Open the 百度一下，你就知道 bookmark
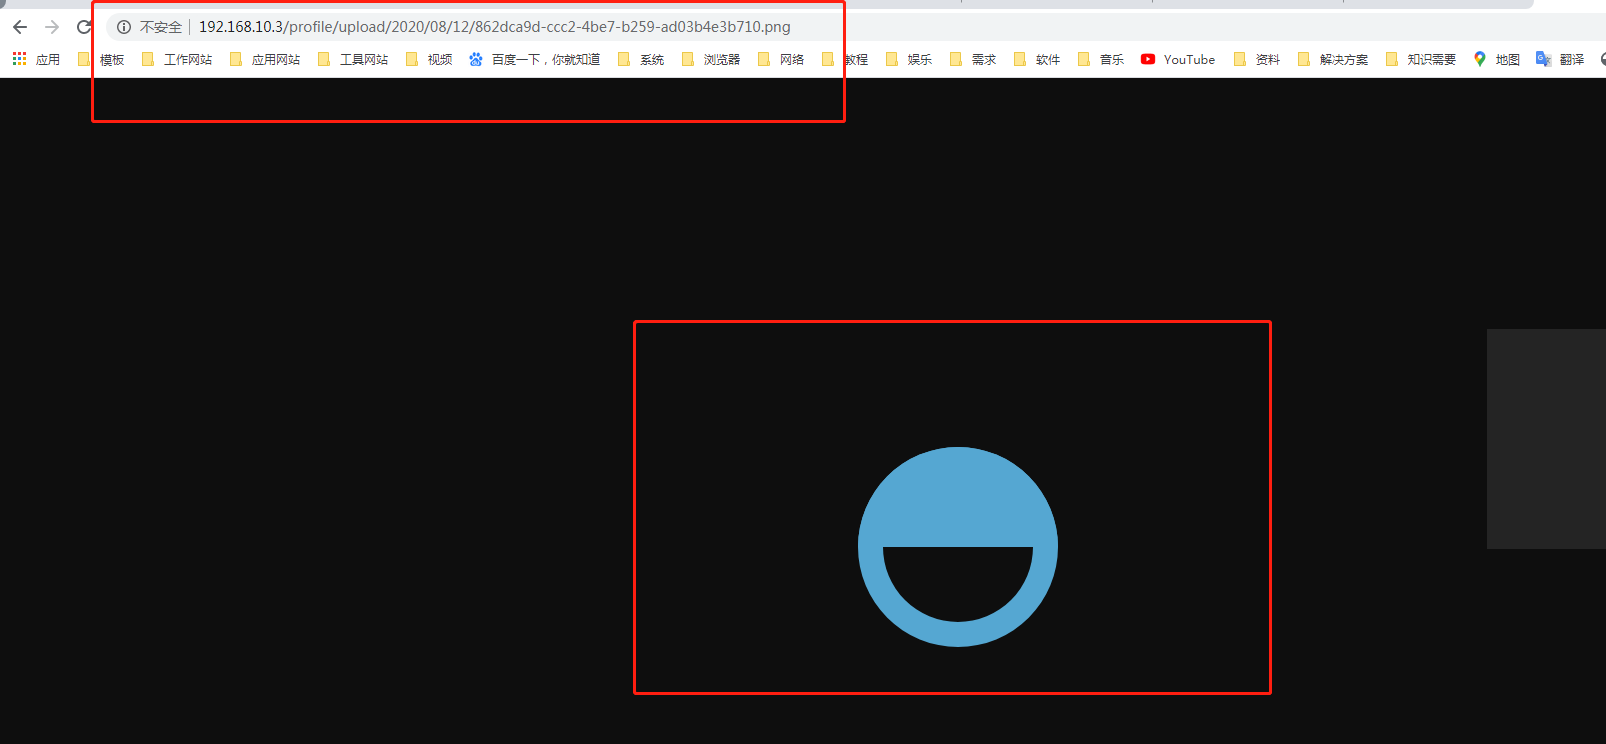The width and height of the screenshot is (1606, 744). (535, 60)
